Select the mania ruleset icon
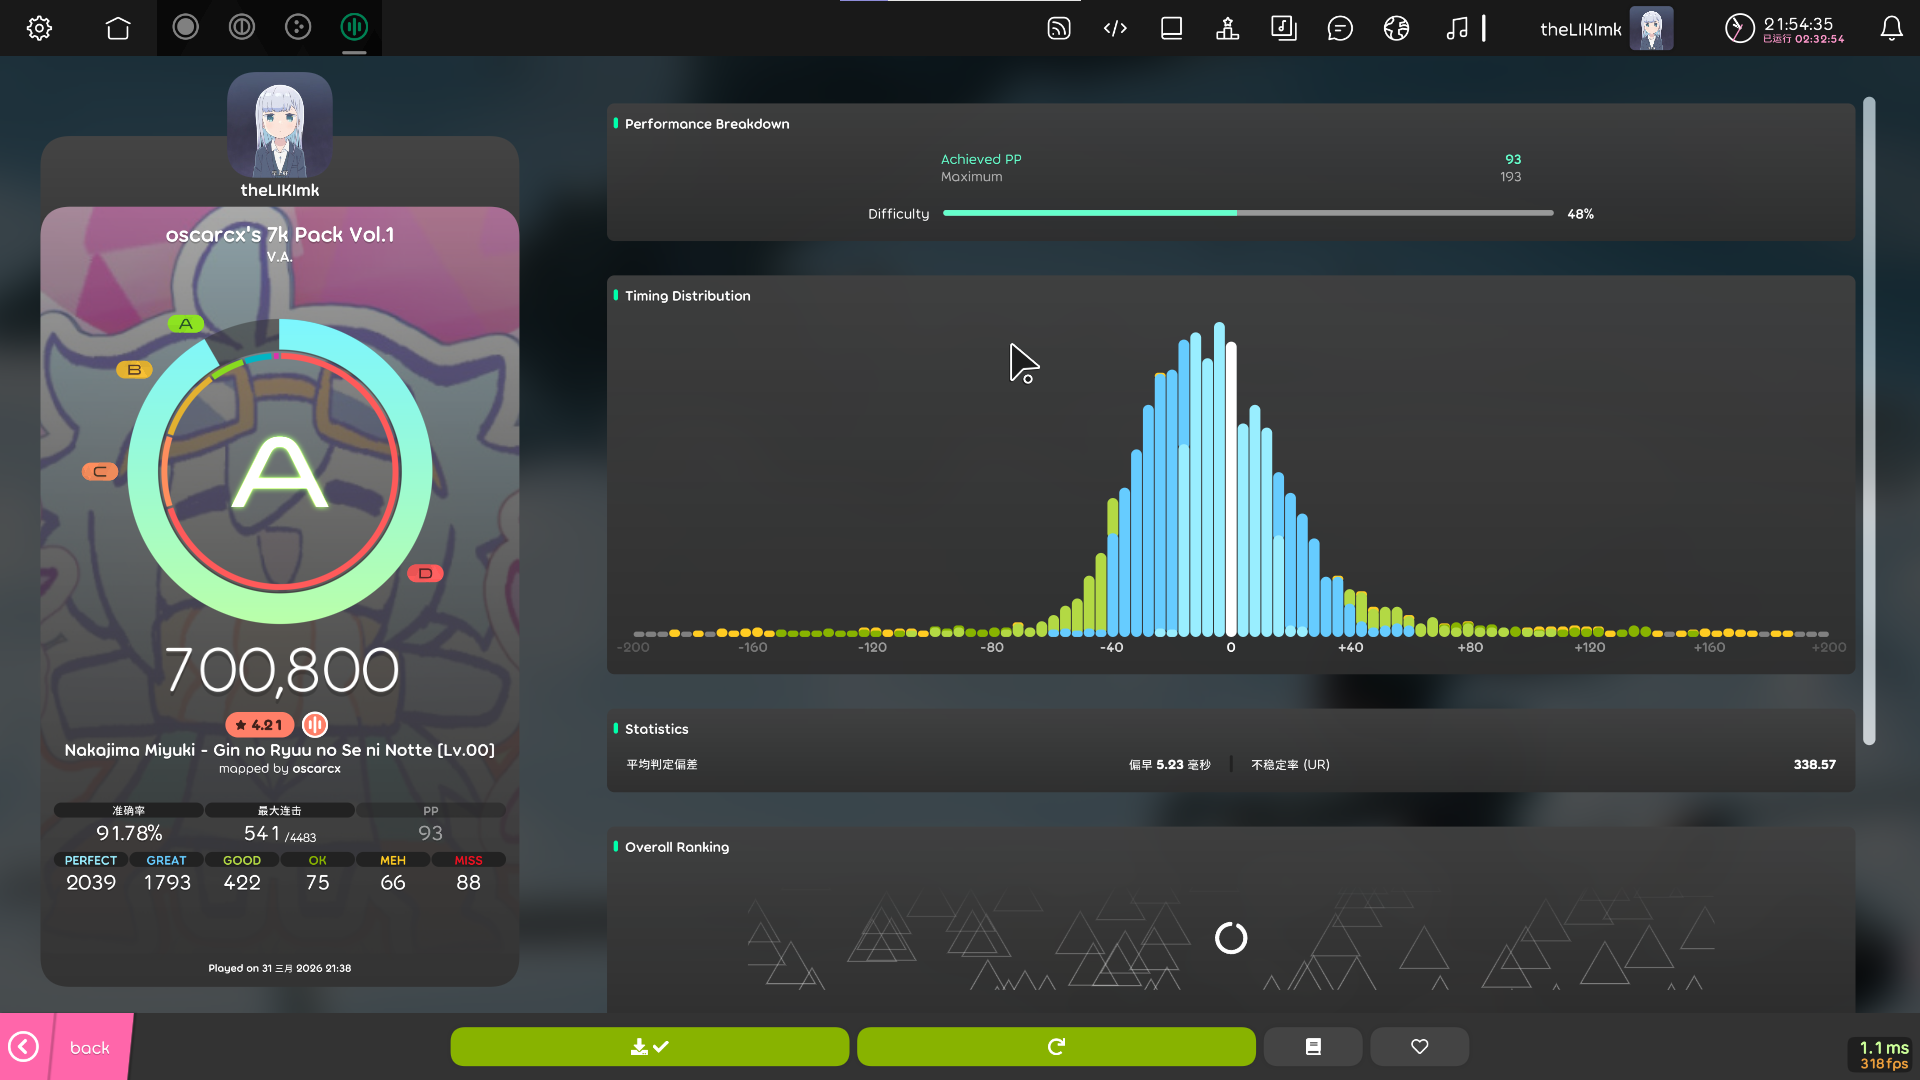The image size is (1920, 1080). [354, 27]
